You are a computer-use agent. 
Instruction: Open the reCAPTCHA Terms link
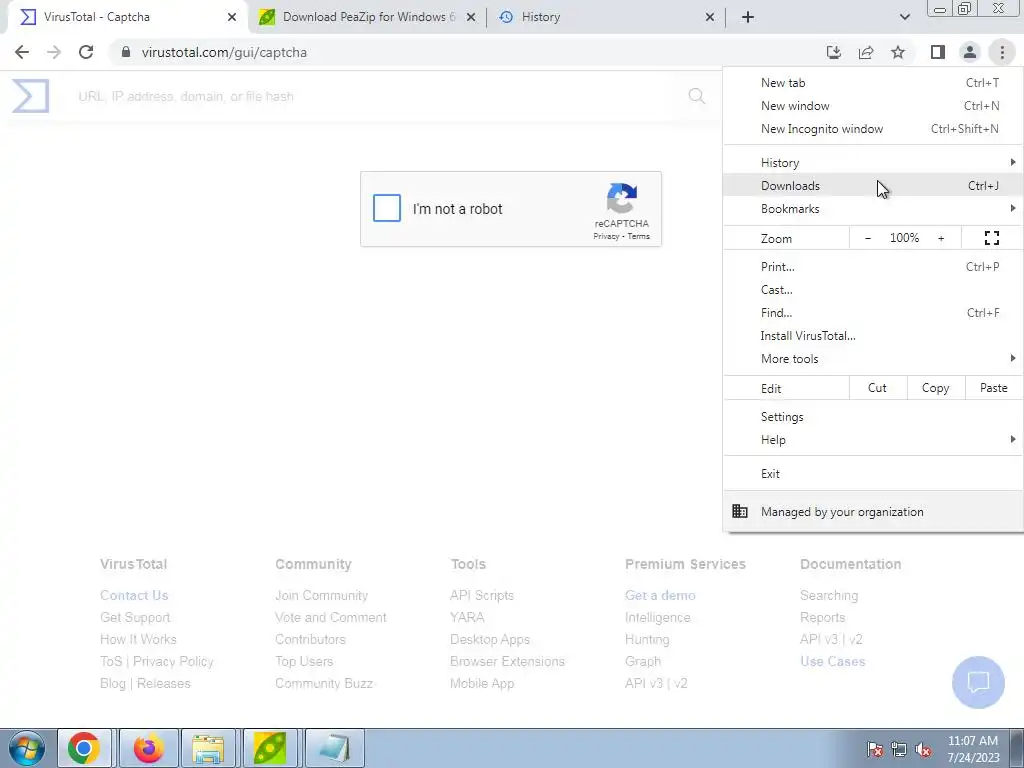(639, 236)
